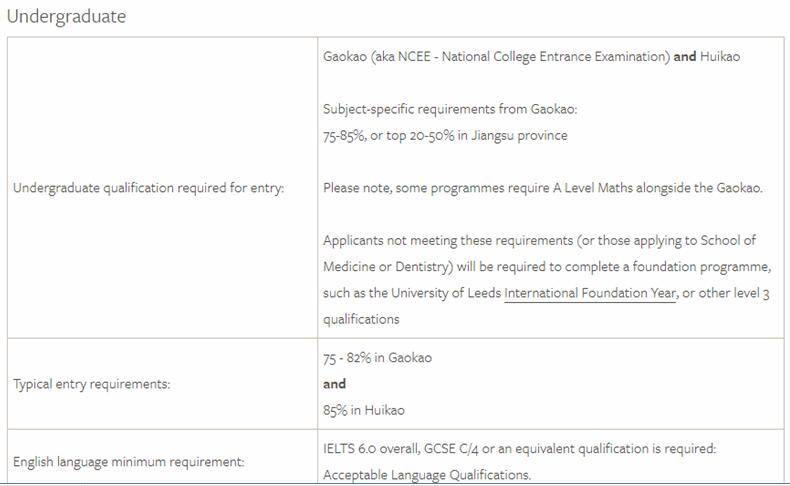Click the '75 - 82% in Gaokao' text
Image resolution: width=790 pixels, height=486 pixels.
(x=377, y=357)
